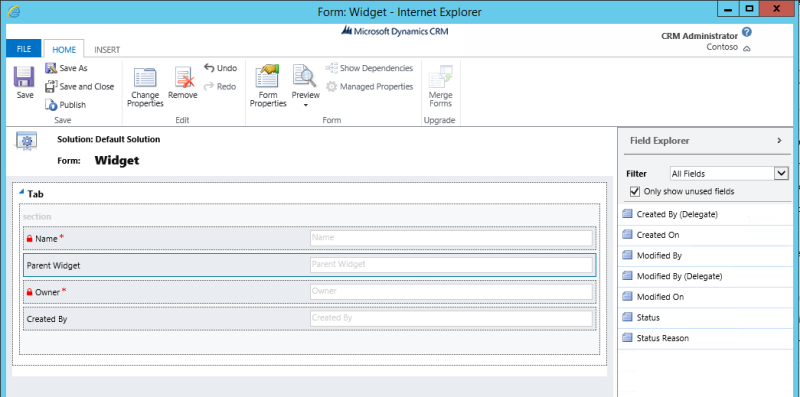Select the Parent Widget field label

coord(53,265)
